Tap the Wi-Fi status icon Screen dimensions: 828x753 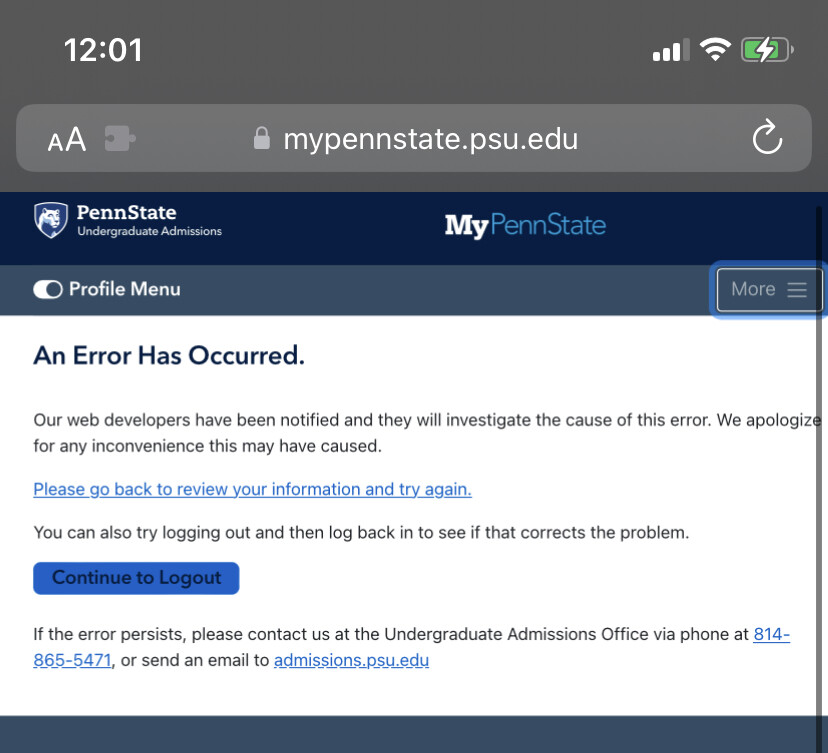(715, 50)
